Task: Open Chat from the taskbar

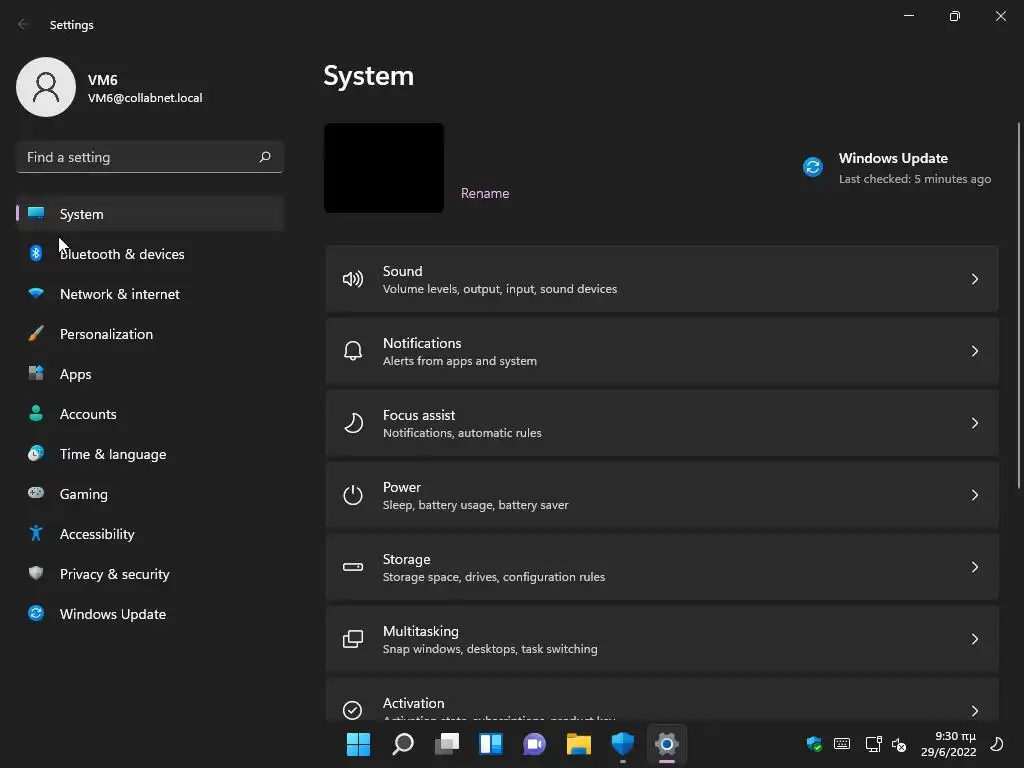Action: coord(534,744)
